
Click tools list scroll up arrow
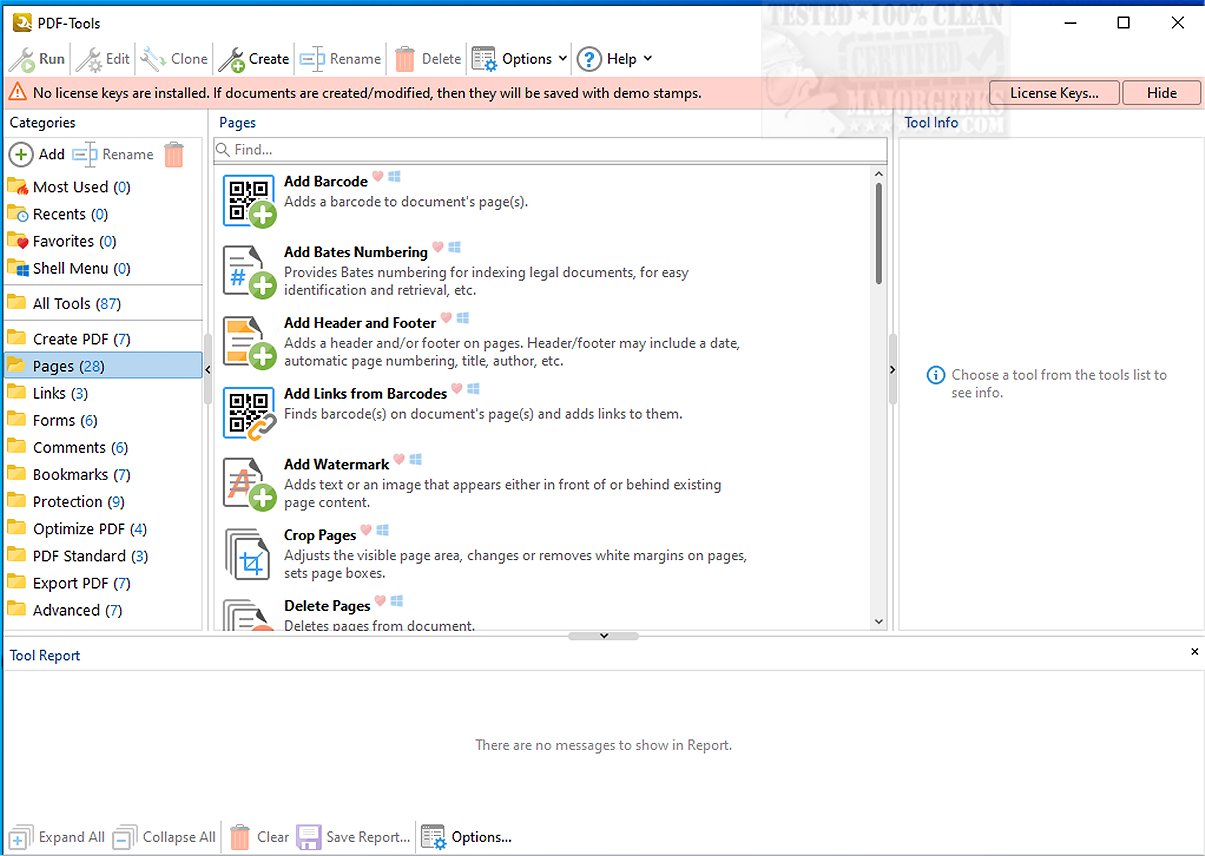tap(879, 174)
